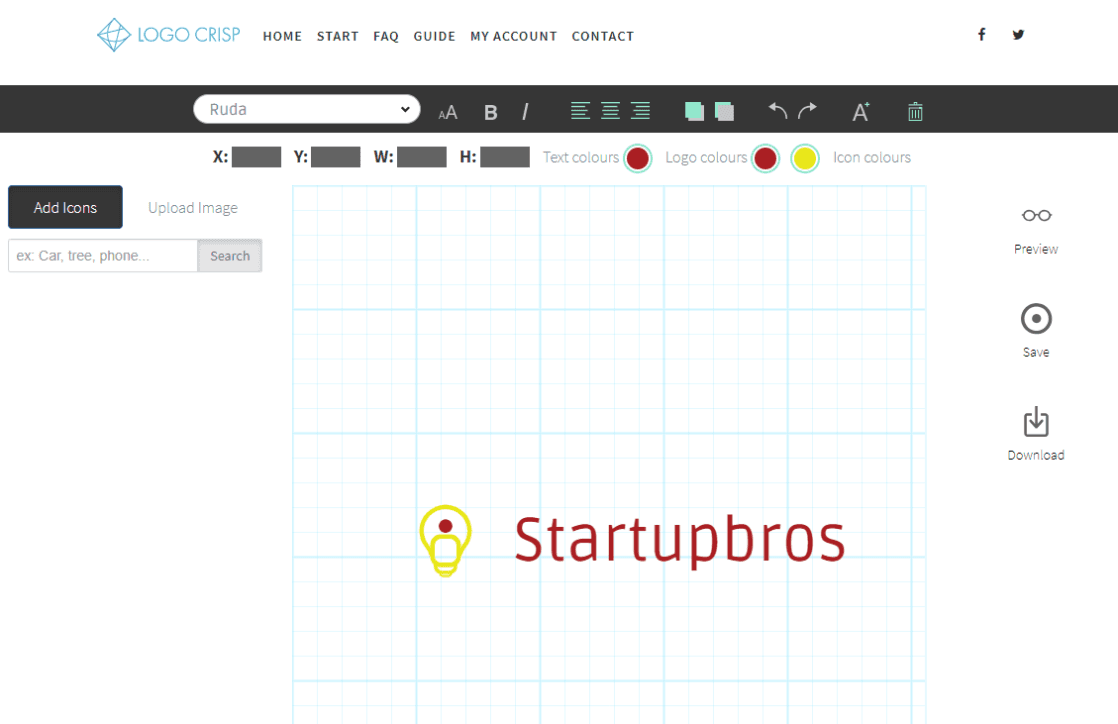Switch to the Add Icons tab
1118x724 pixels.
click(66, 208)
